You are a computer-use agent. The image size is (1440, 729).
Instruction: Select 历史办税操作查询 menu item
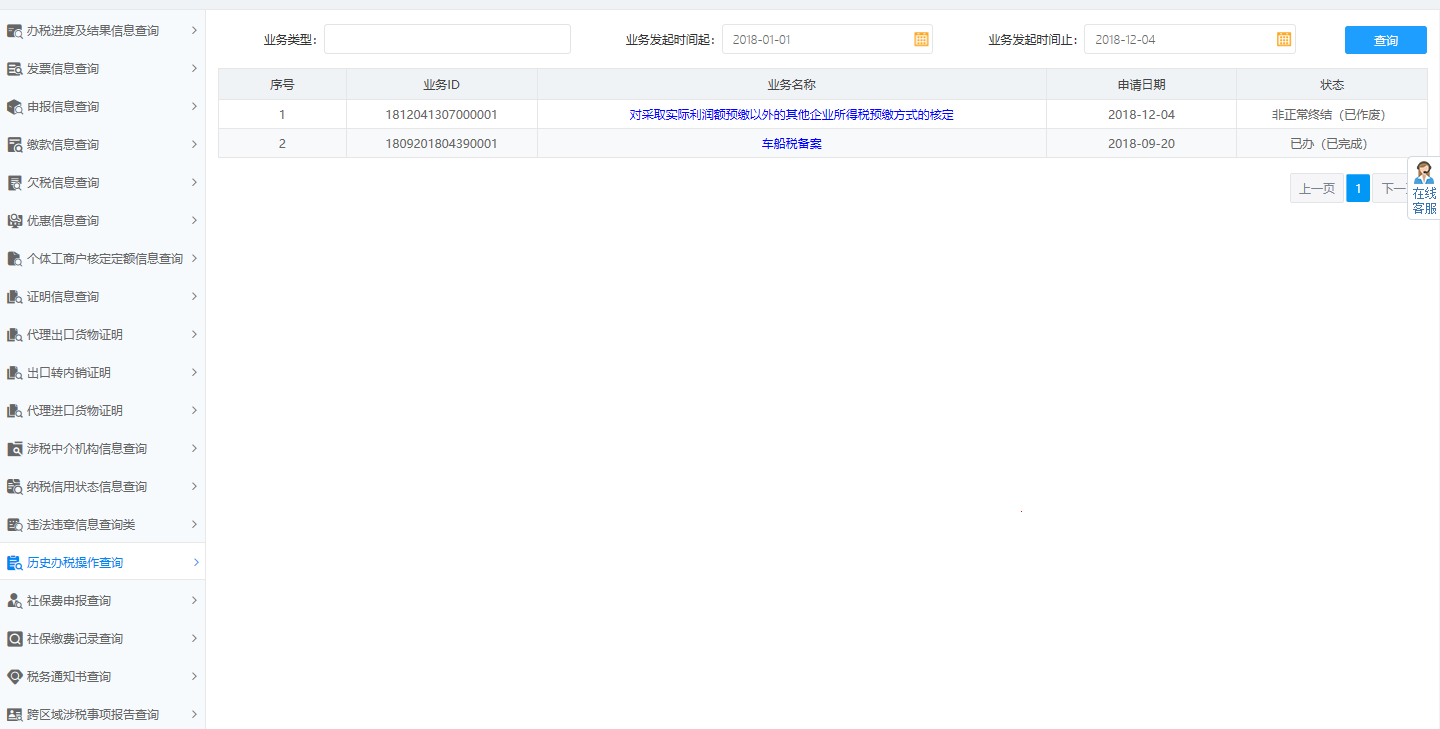[75, 563]
